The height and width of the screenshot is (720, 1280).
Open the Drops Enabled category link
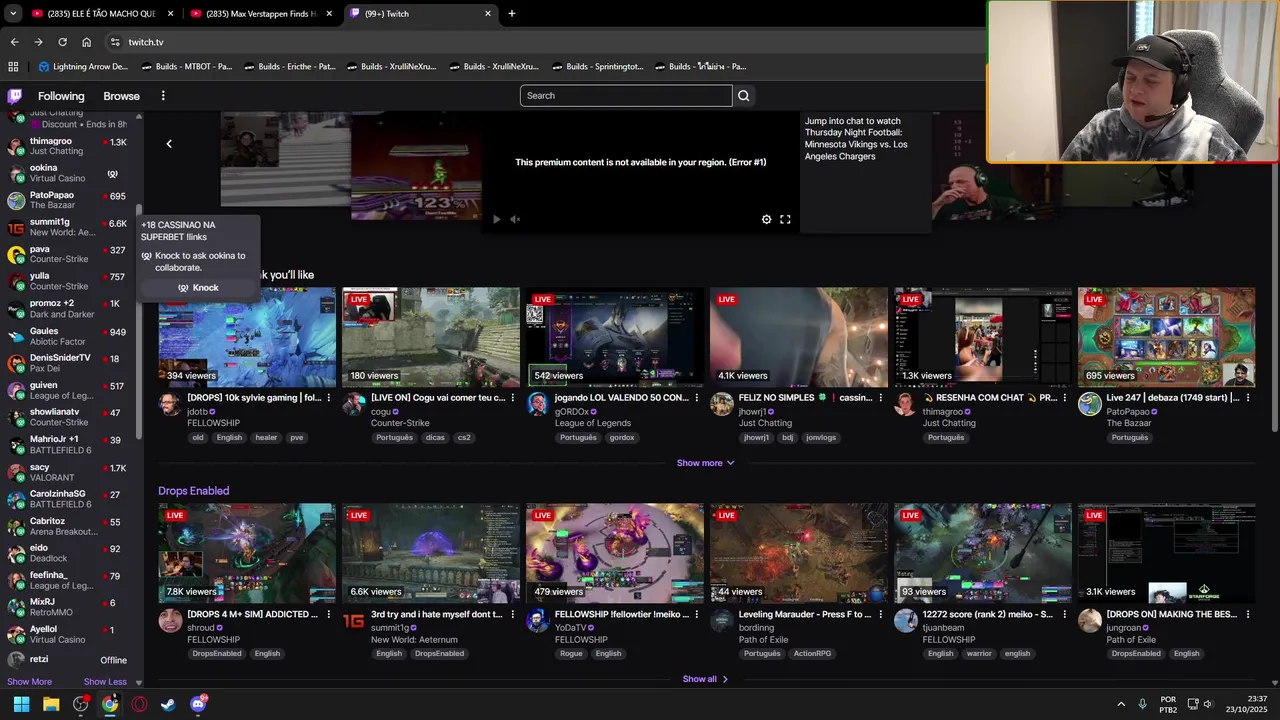193,491
